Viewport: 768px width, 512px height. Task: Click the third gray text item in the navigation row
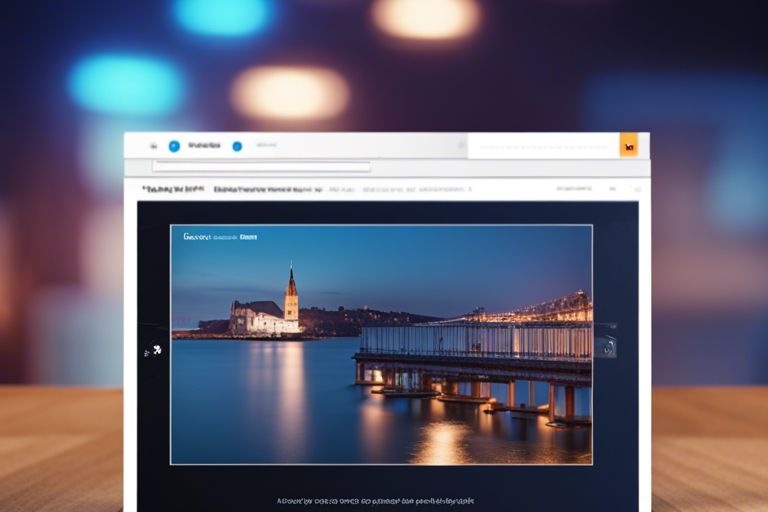point(342,188)
